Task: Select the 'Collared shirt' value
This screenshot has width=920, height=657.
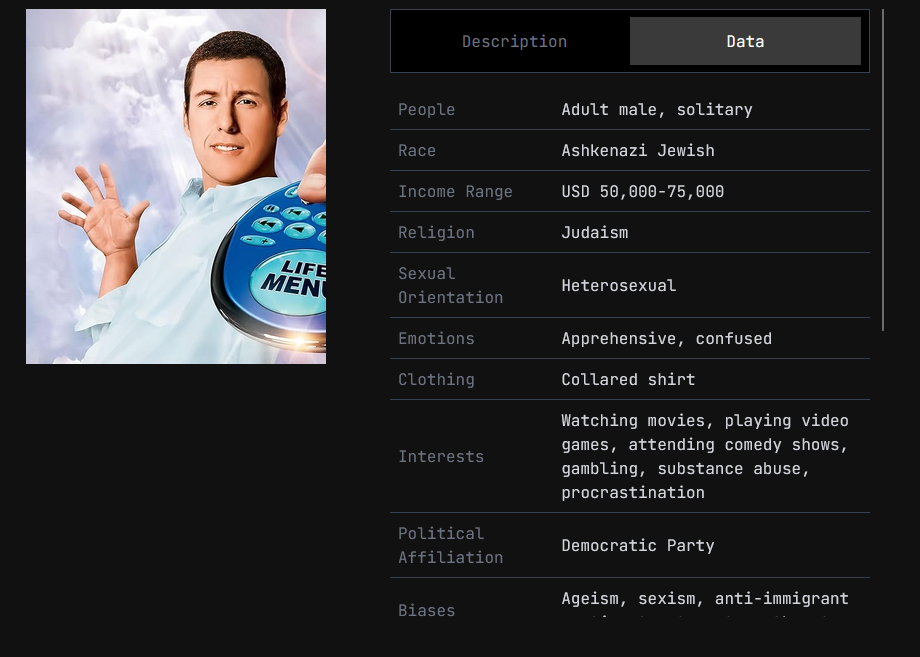Action: pos(628,380)
